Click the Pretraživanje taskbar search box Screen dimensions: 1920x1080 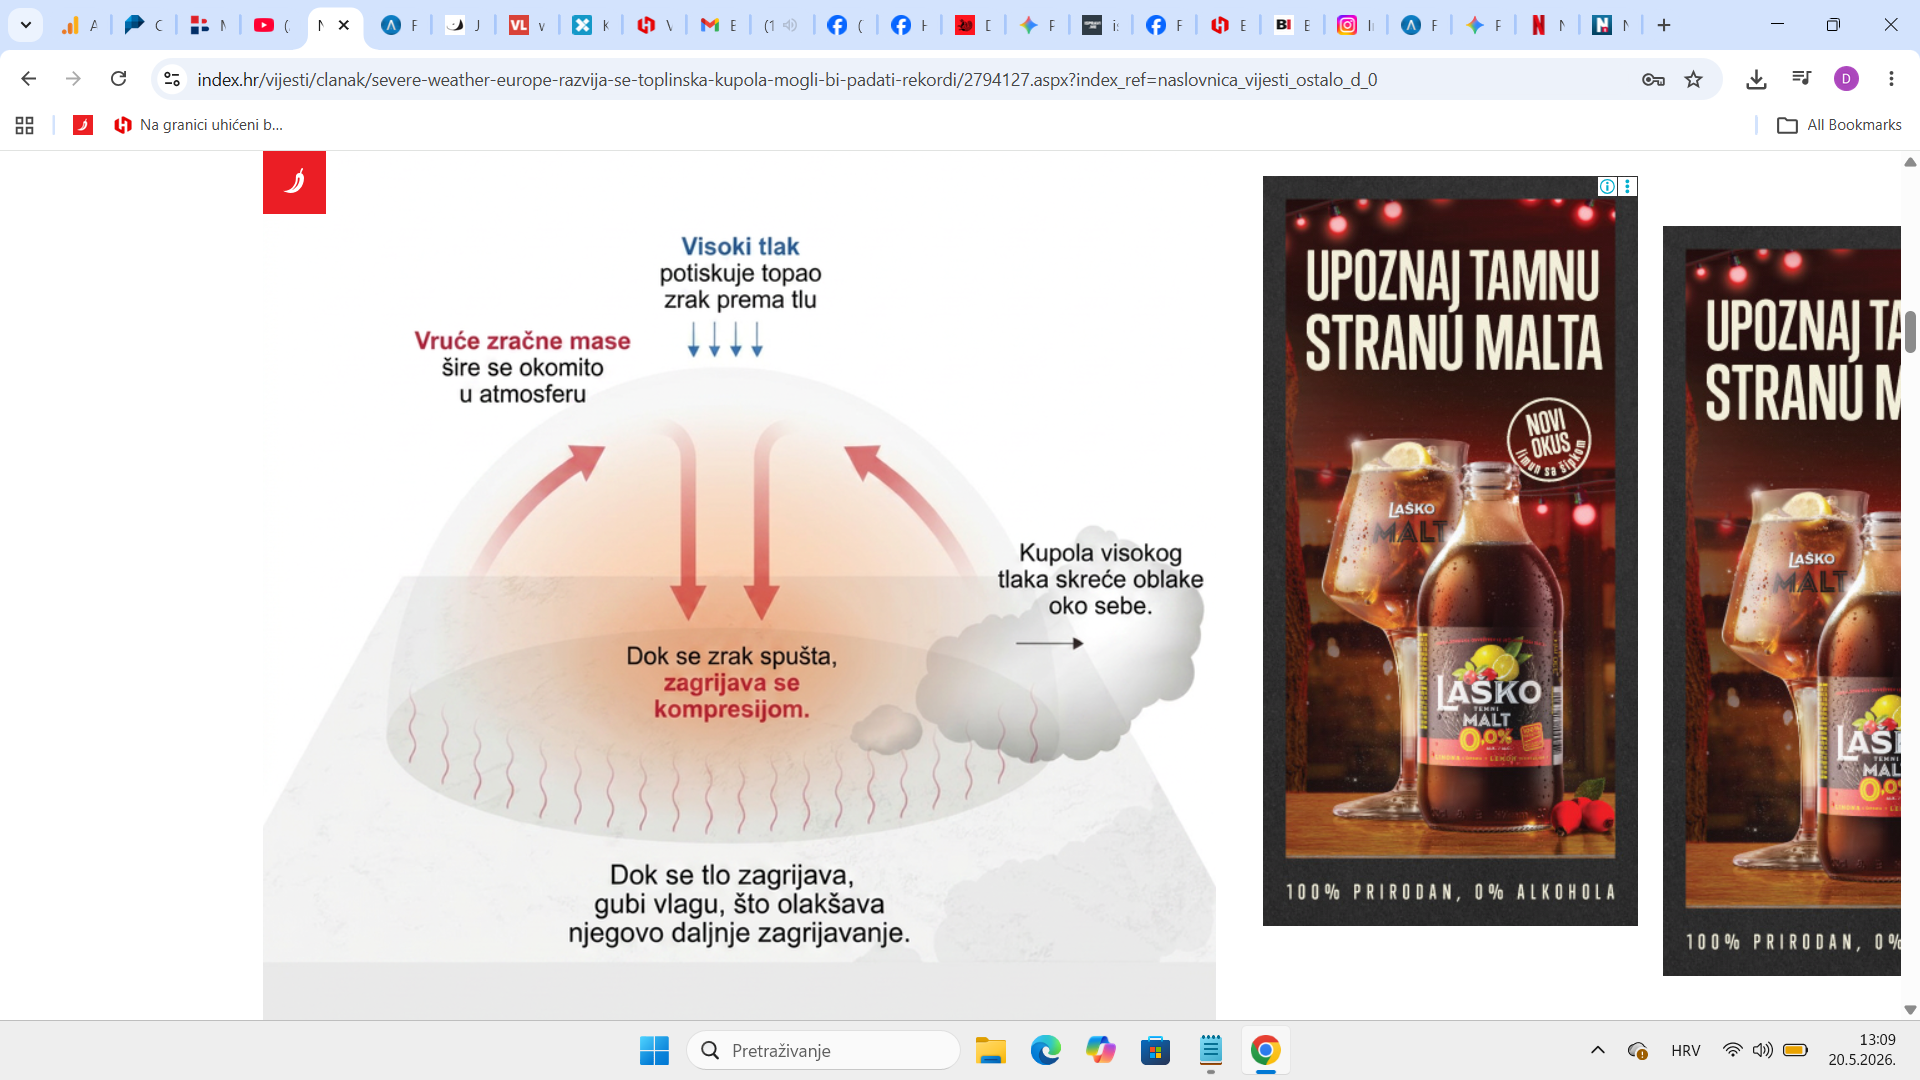point(823,1050)
